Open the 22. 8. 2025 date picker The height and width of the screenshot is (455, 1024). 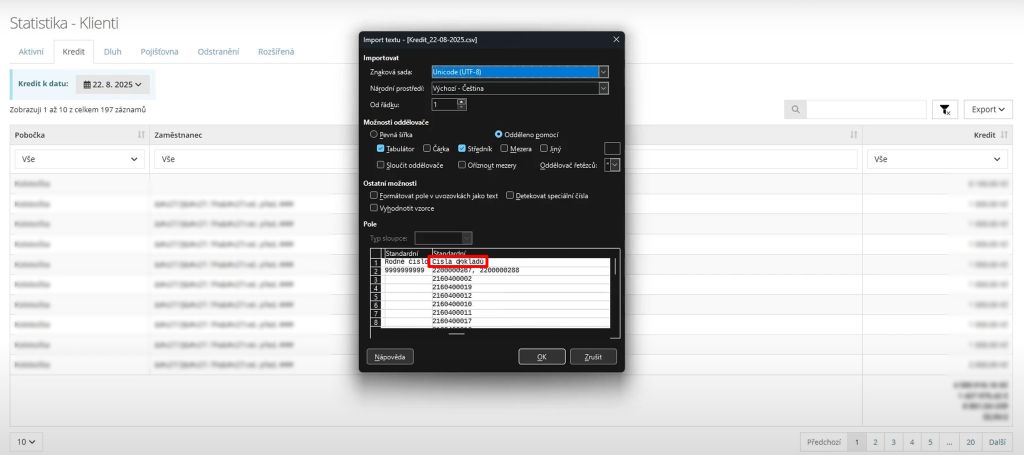[112, 85]
